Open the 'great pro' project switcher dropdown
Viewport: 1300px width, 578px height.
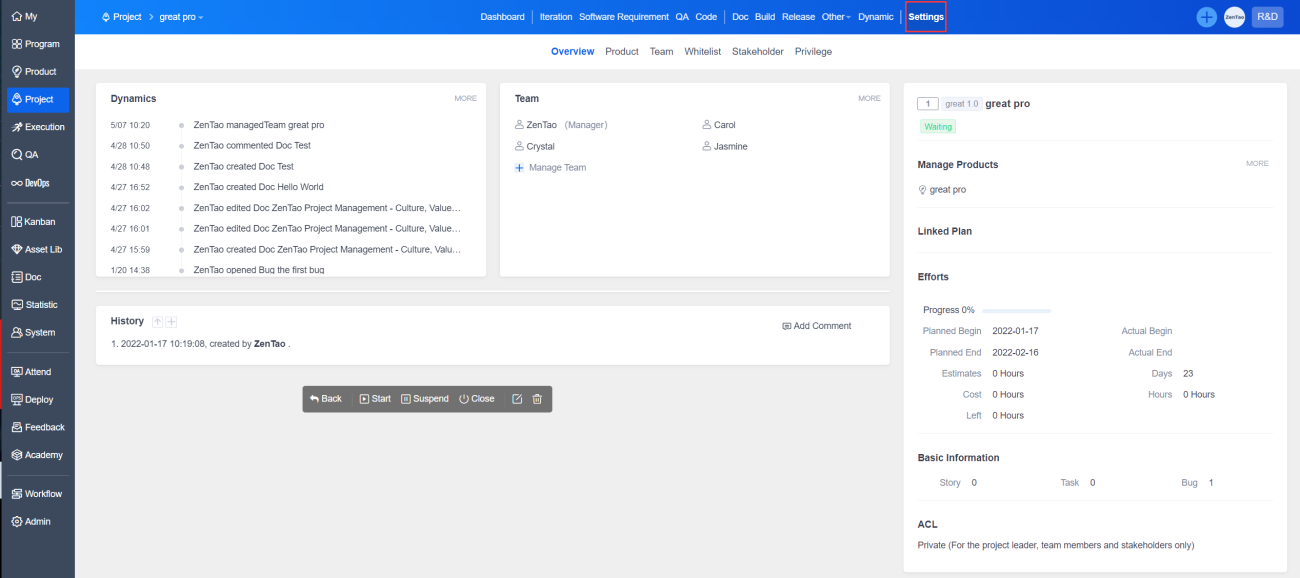tap(181, 17)
